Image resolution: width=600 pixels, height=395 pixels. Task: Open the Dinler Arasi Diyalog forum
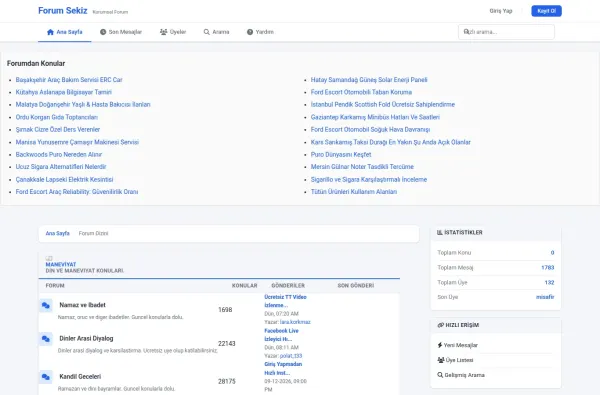pos(86,338)
